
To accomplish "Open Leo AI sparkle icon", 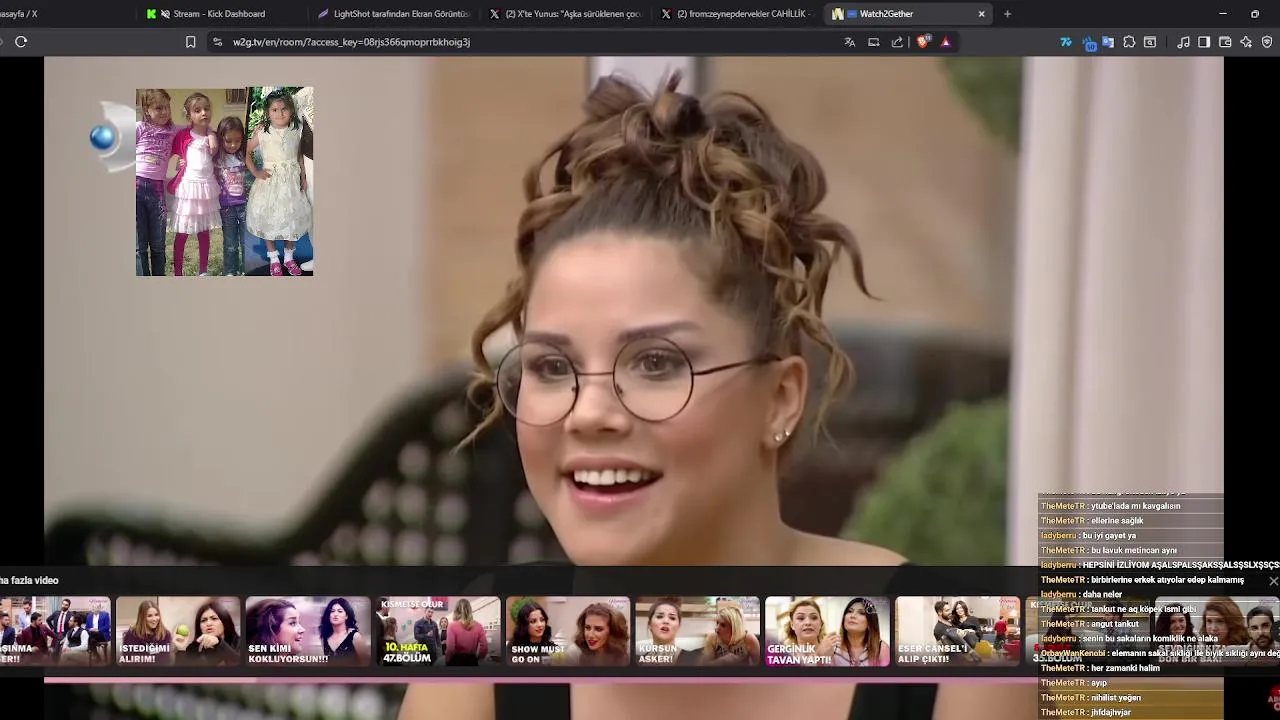I will 1246,42.
